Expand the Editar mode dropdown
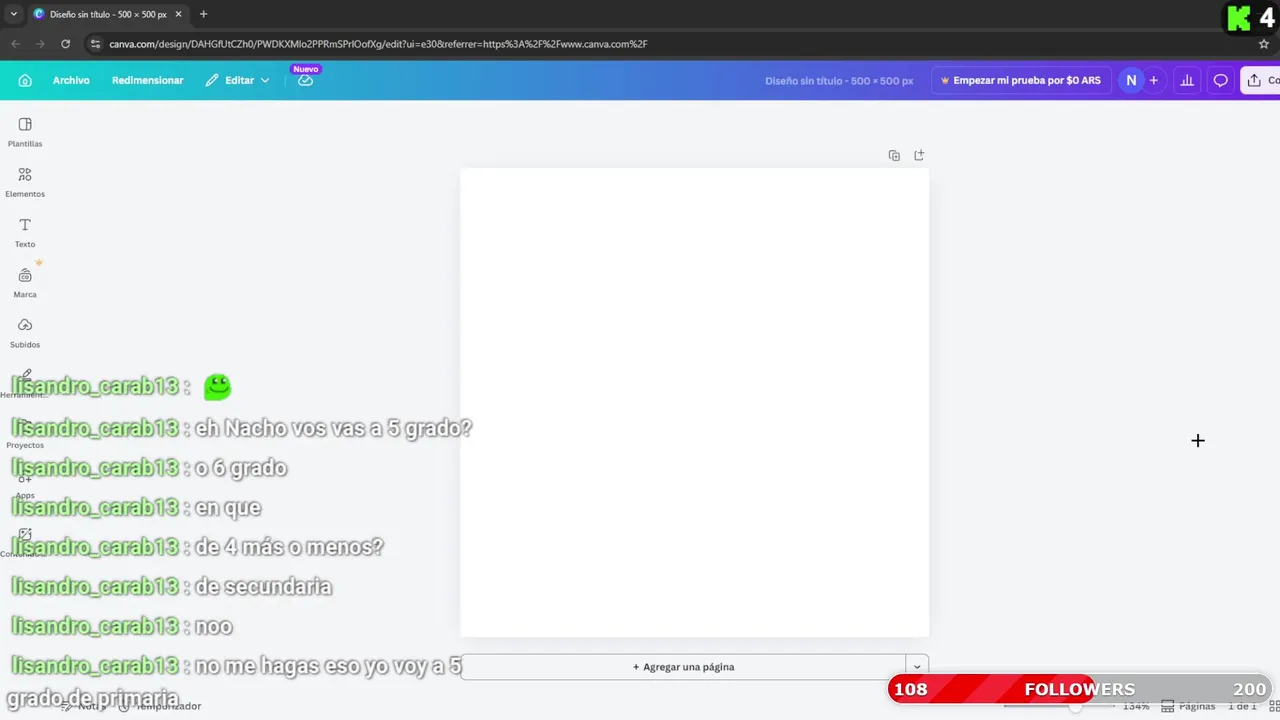 coord(237,80)
